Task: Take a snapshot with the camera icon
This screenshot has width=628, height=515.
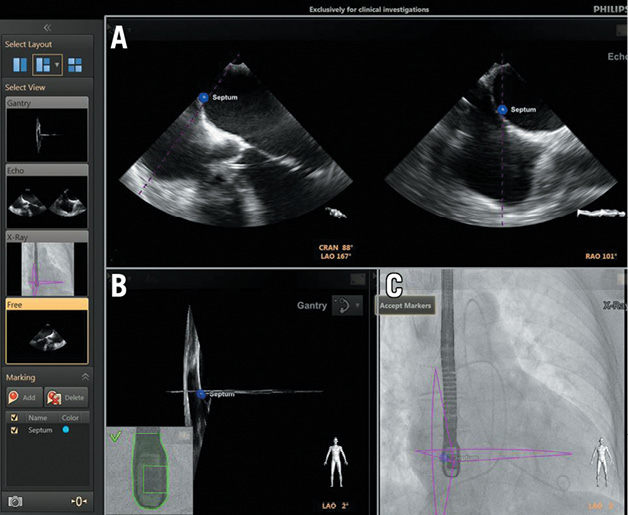Action: [x=16, y=500]
